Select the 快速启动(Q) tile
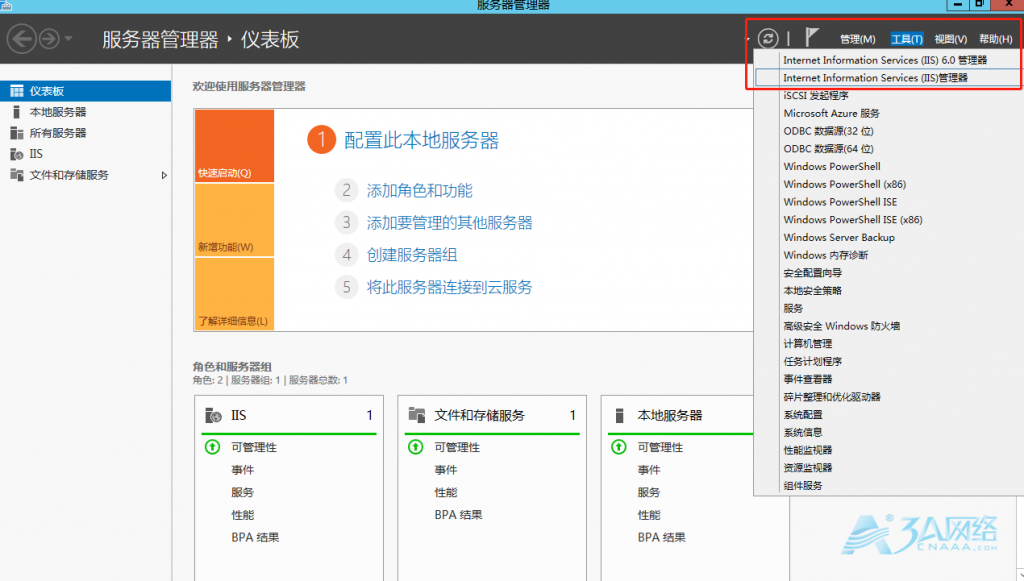This screenshot has width=1024, height=581. [234, 146]
